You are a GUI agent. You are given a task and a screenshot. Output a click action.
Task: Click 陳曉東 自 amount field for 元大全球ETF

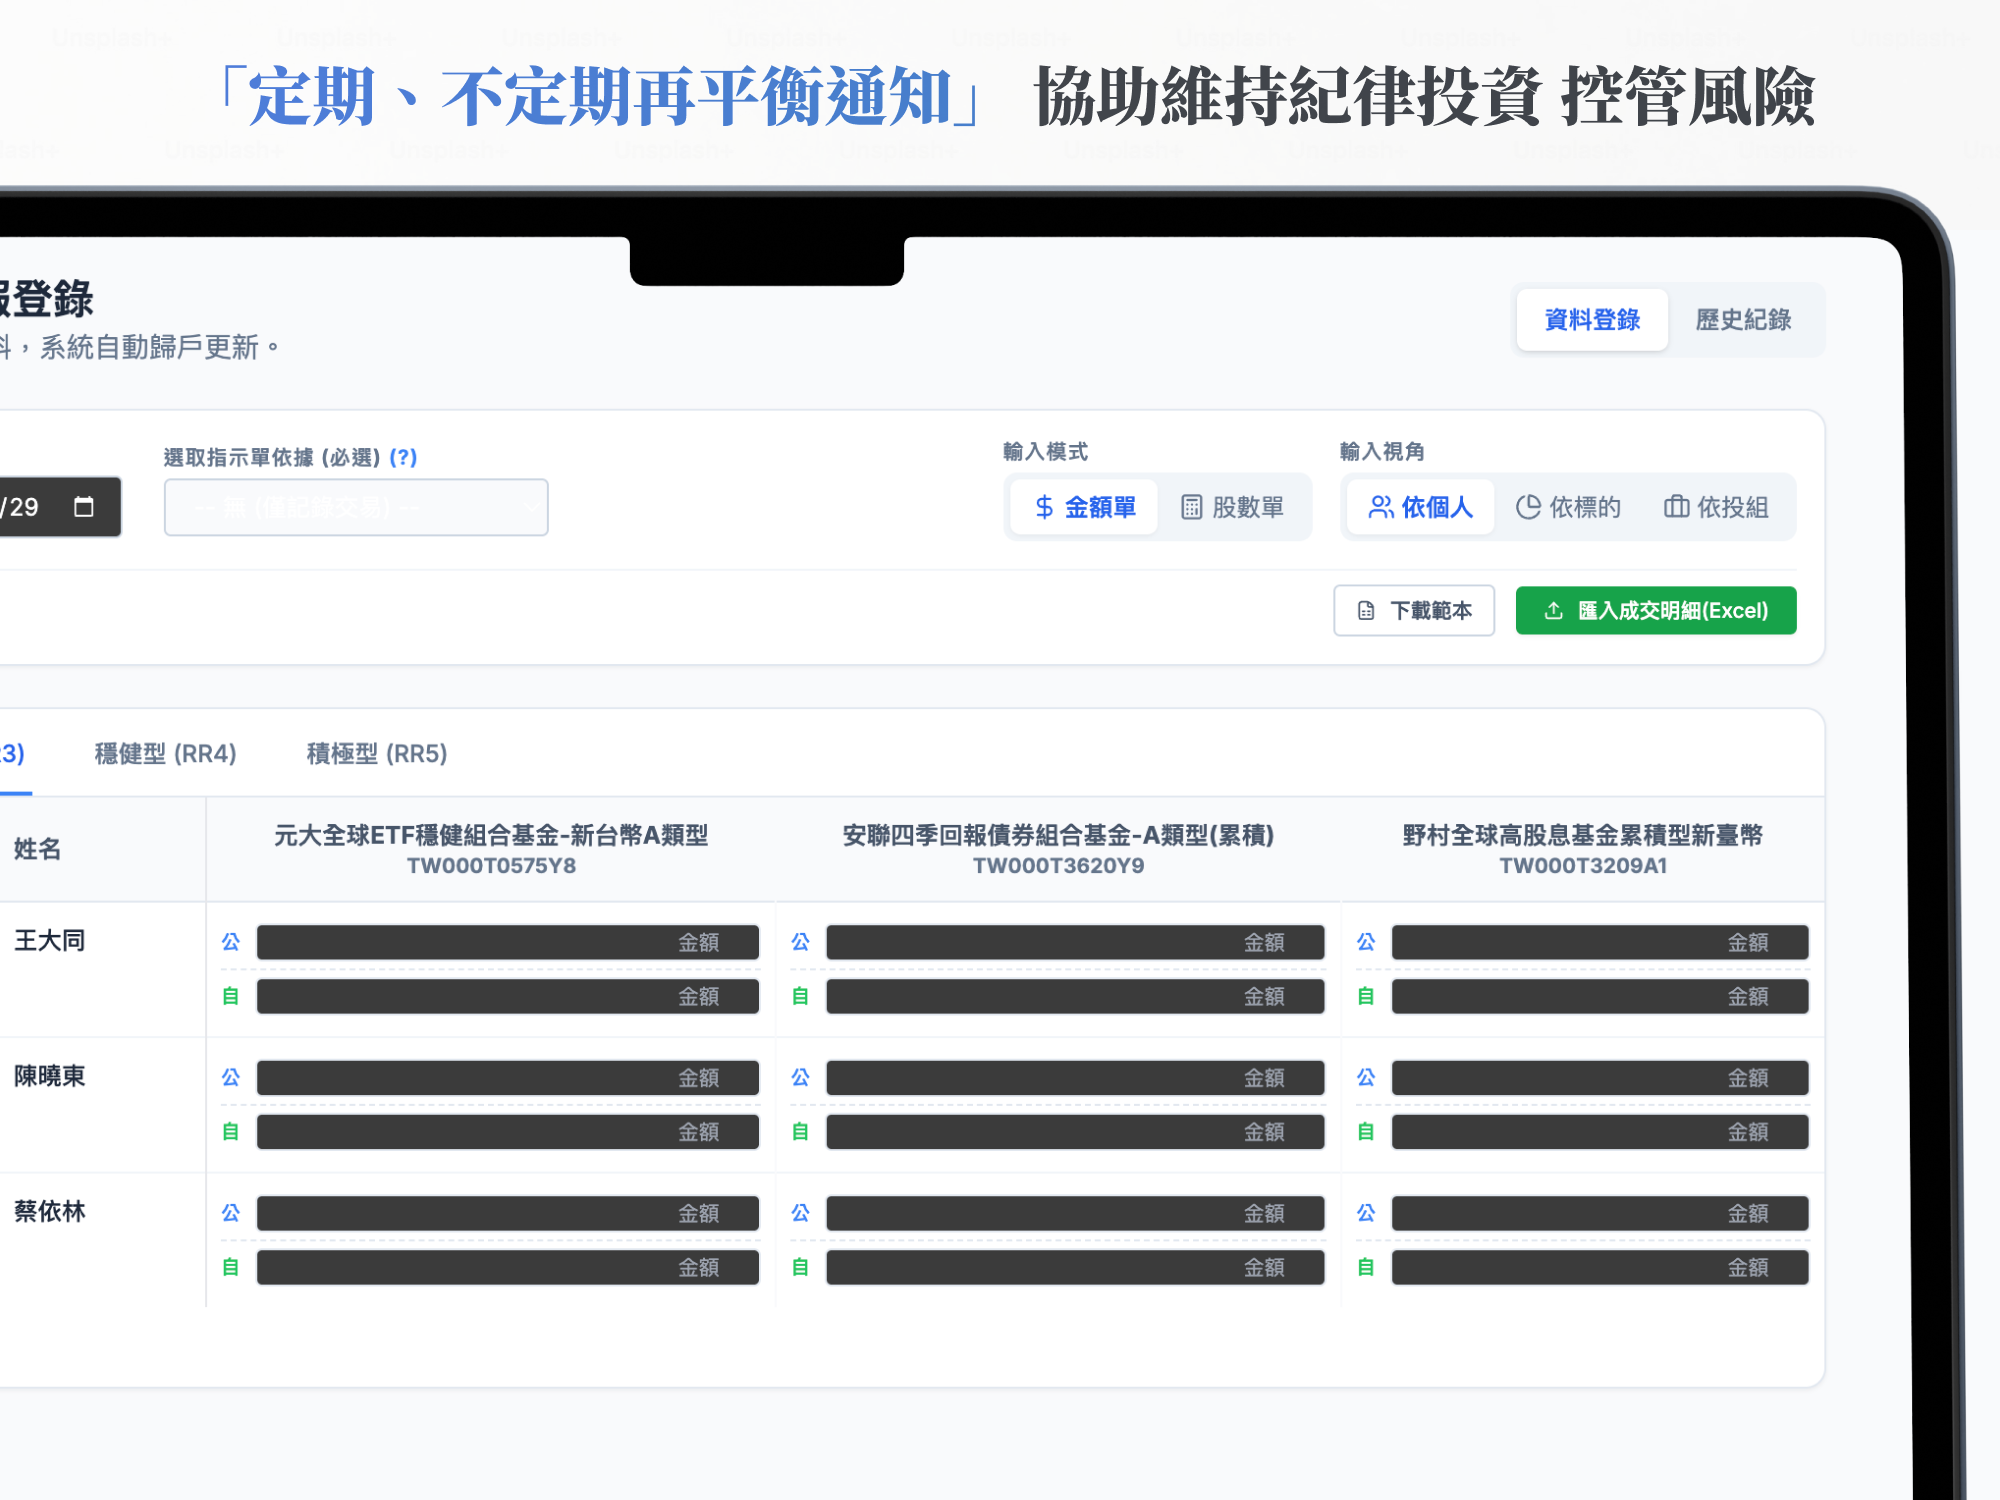508,1132
